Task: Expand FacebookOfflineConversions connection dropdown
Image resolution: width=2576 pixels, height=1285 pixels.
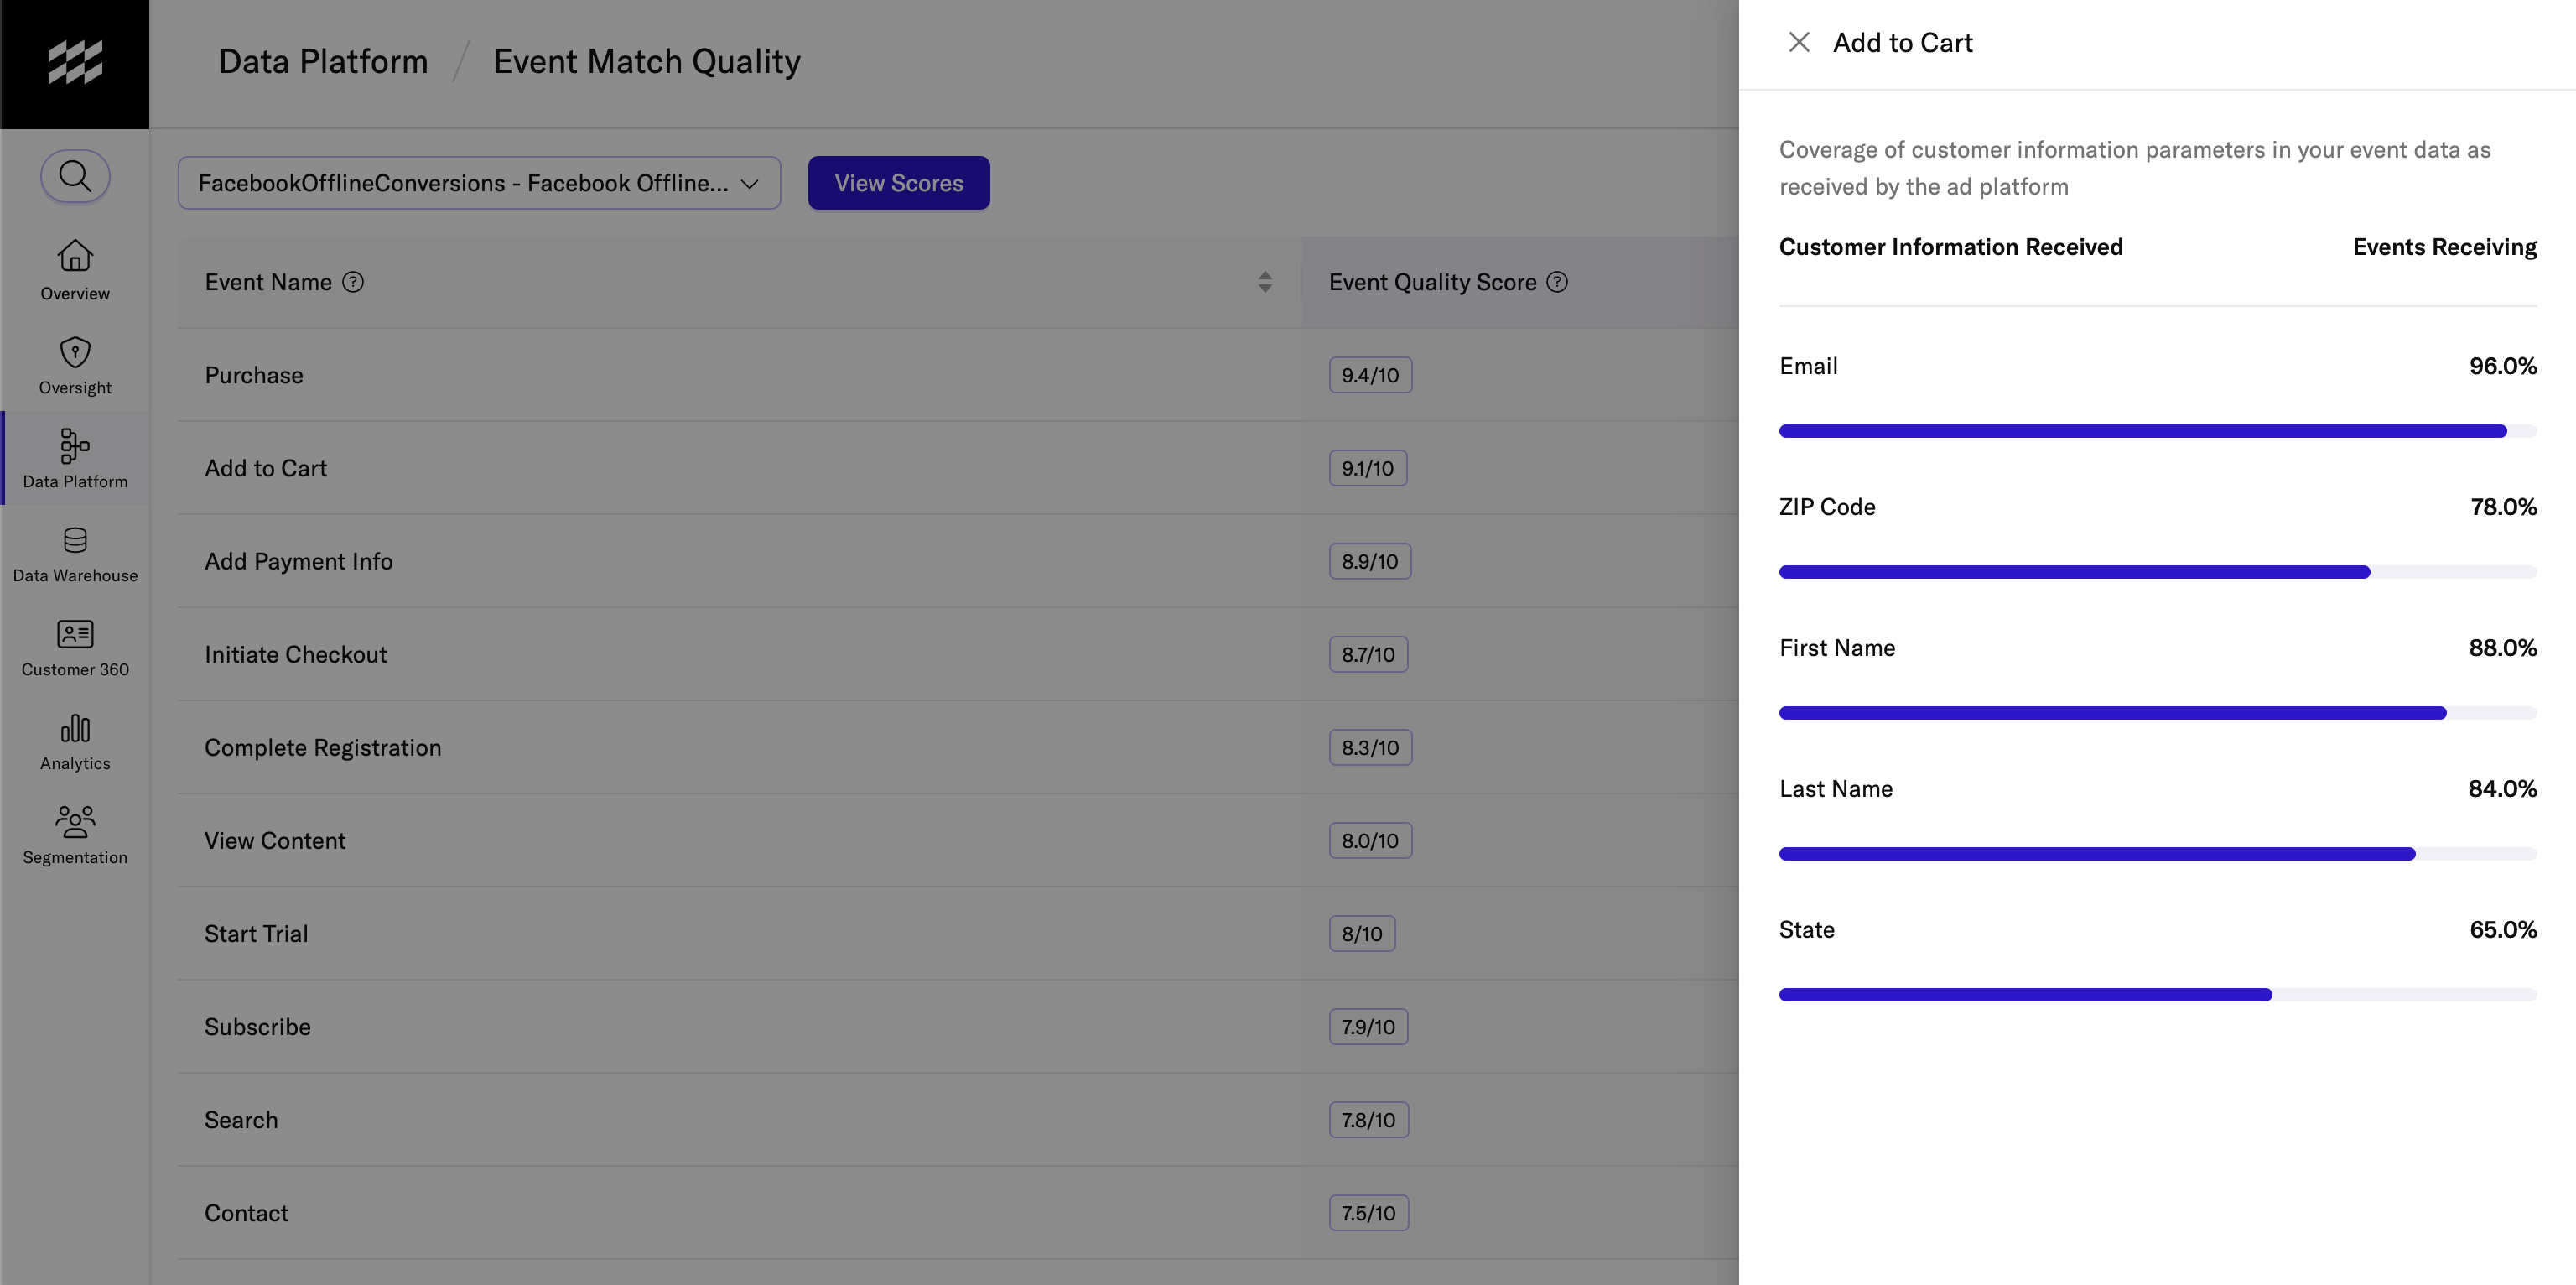Action: pyautogui.click(x=479, y=183)
